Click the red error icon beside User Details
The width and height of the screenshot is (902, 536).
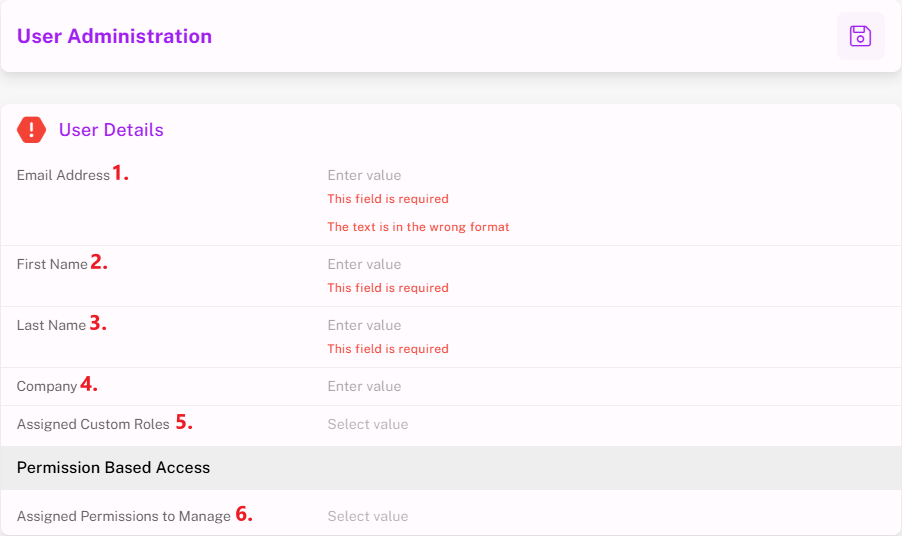[32, 130]
